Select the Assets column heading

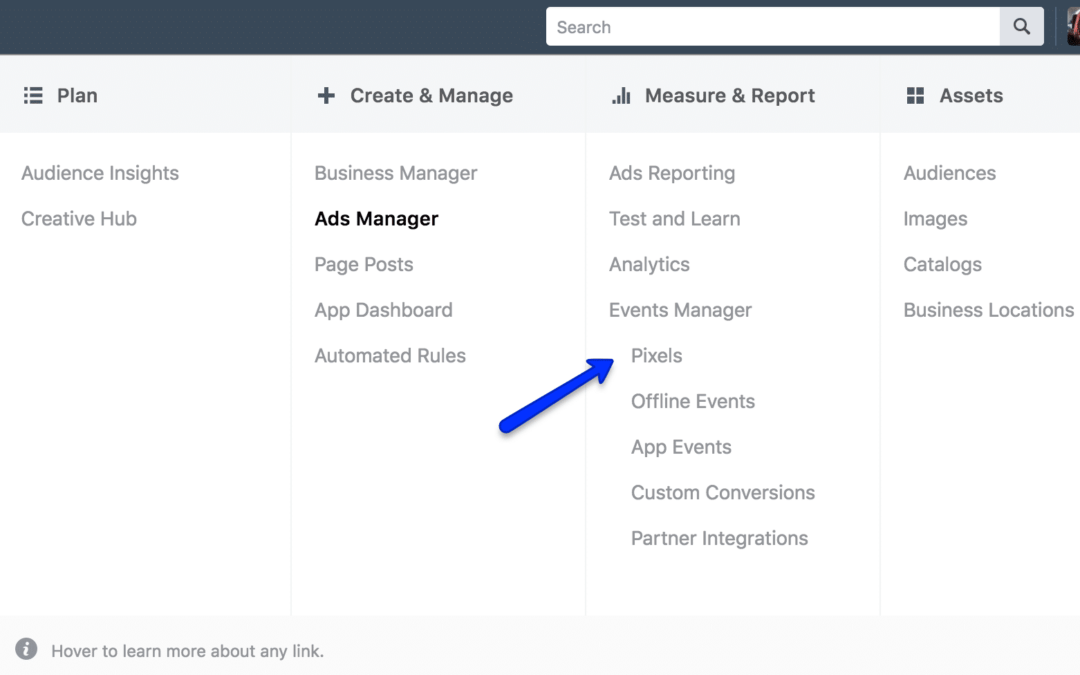(971, 95)
